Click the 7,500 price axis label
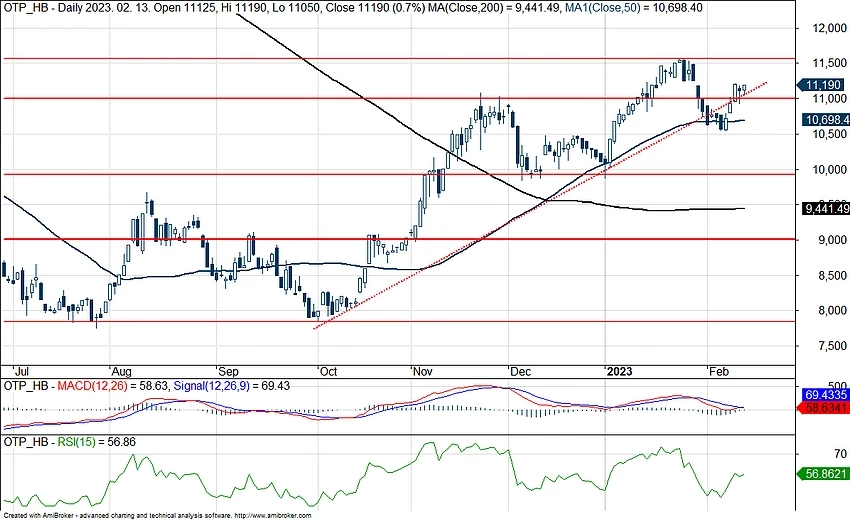This screenshot has height=520, width=850. pyautogui.click(x=832, y=346)
